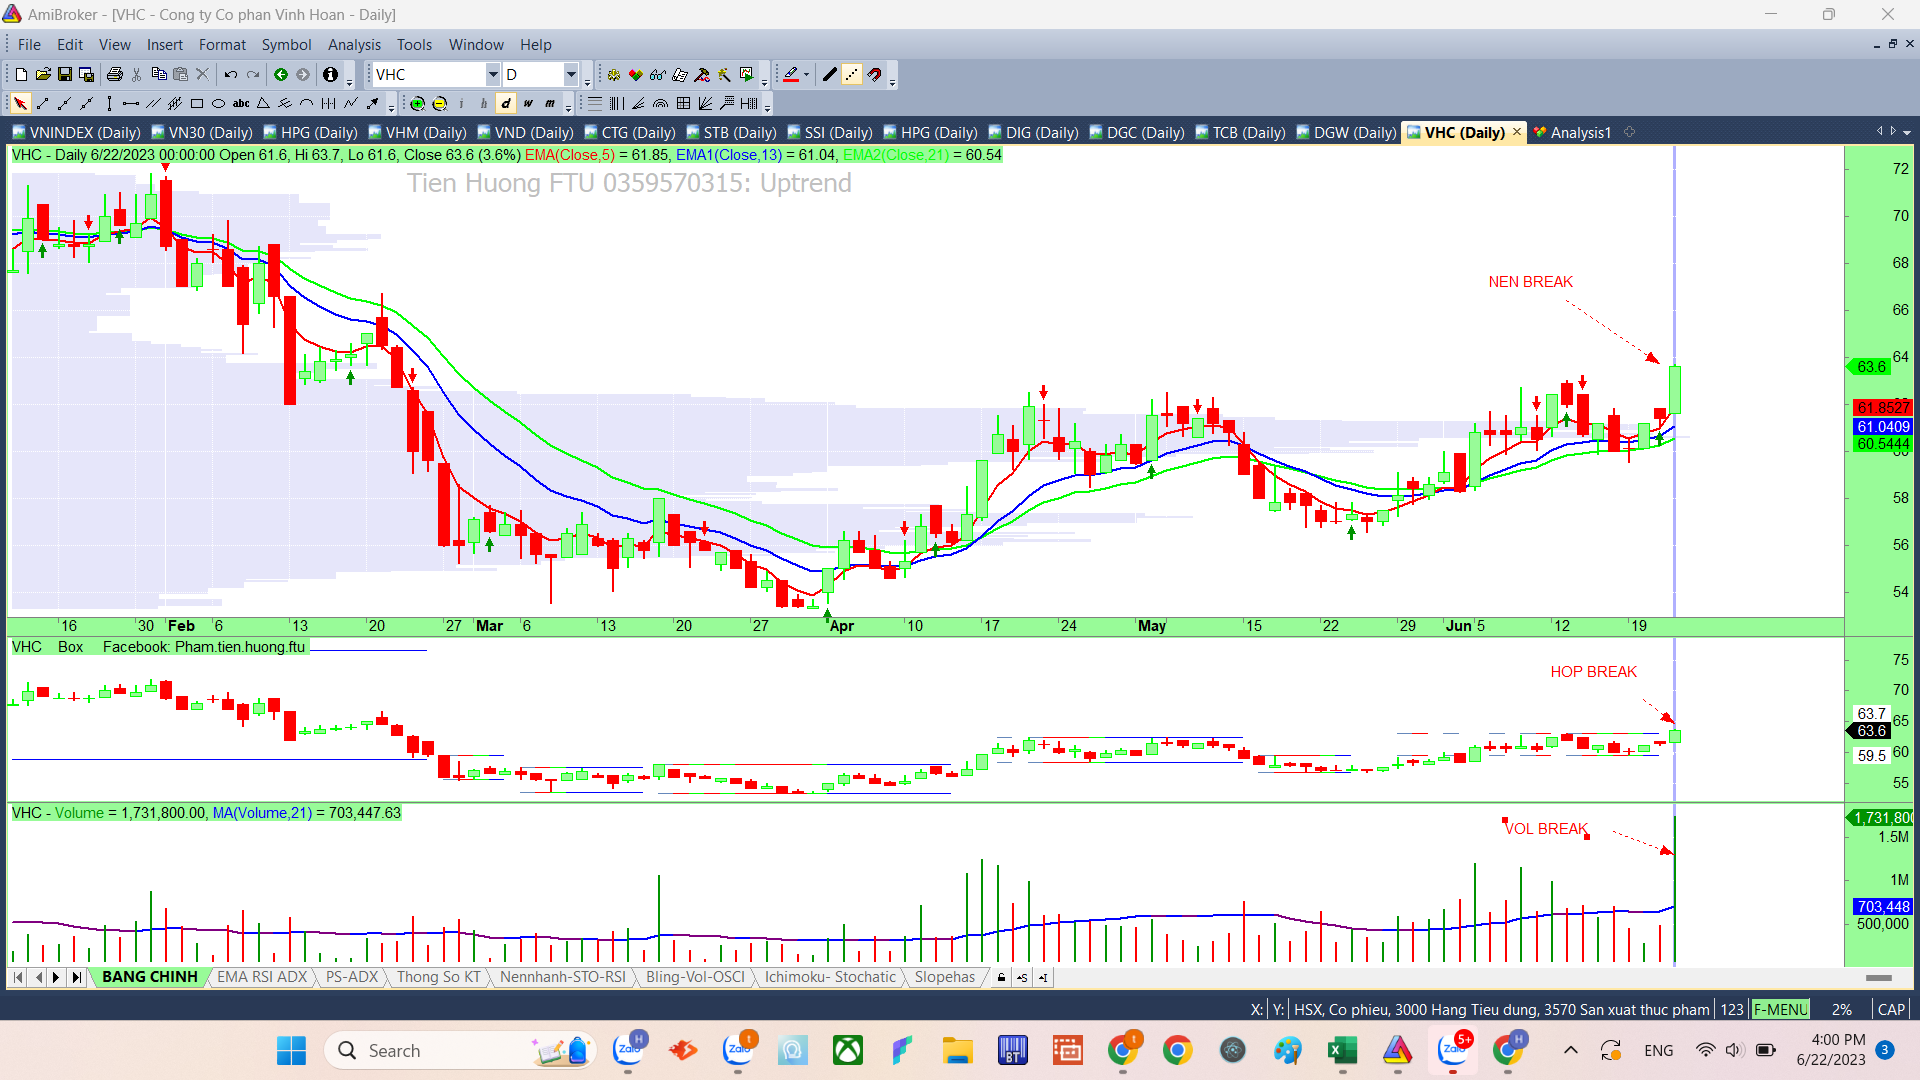This screenshot has width=1920, height=1080.
Task: Click the Print toolbar icon
Action: 114,74
